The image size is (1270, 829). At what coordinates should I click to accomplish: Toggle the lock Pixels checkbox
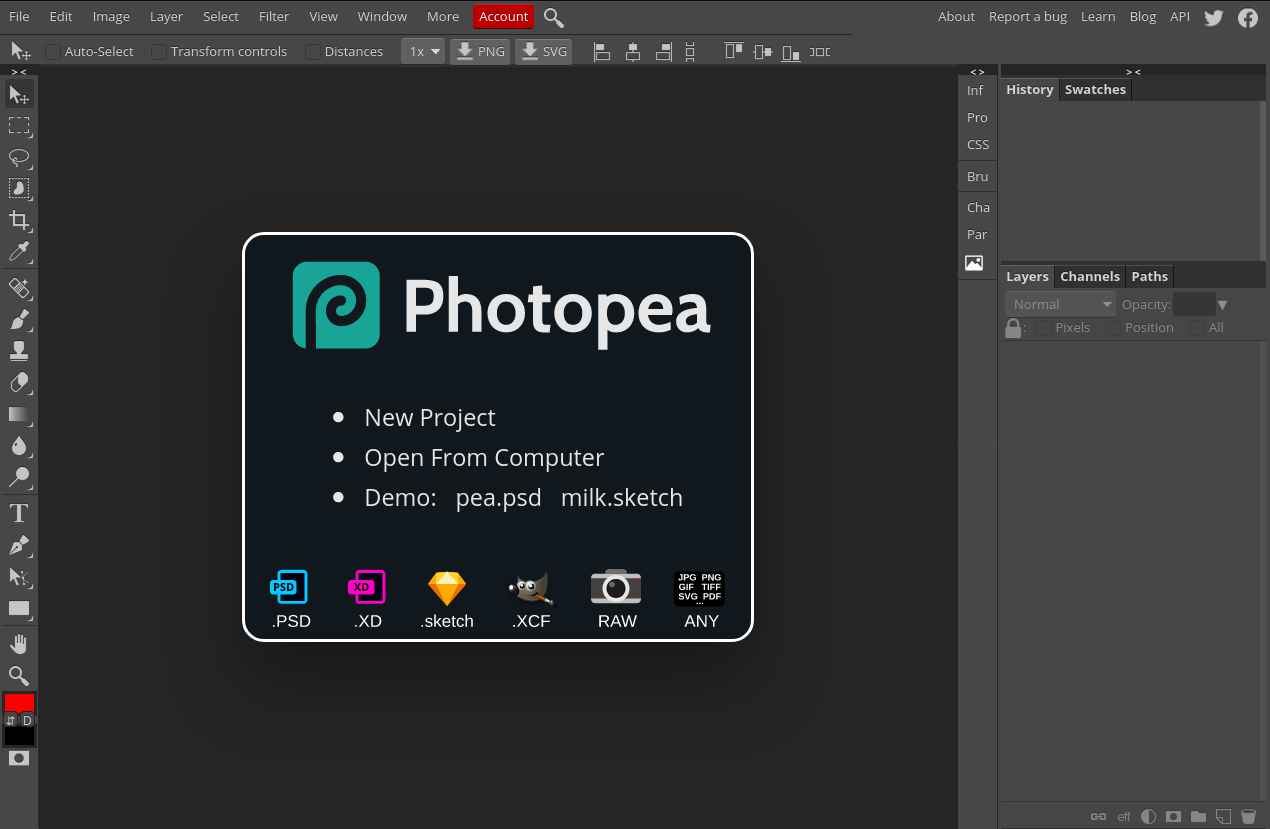[1044, 328]
